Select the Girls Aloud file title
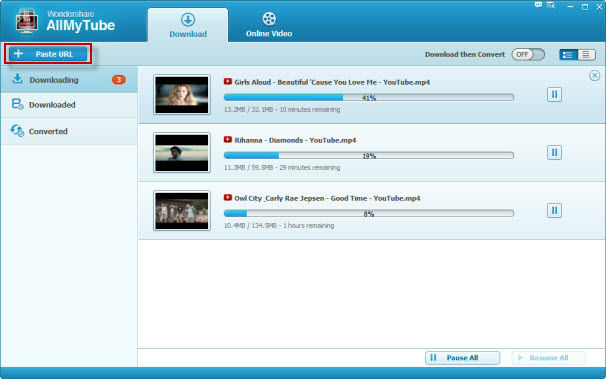Image resolution: width=606 pixels, height=379 pixels. point(332,82)
